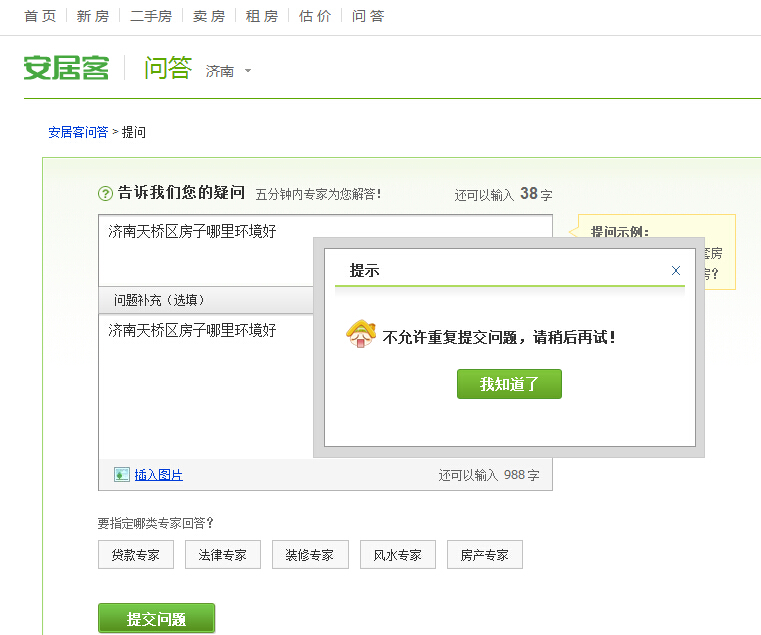
Task: Open the 首页 navigation item
Action: tap(40, 17)
